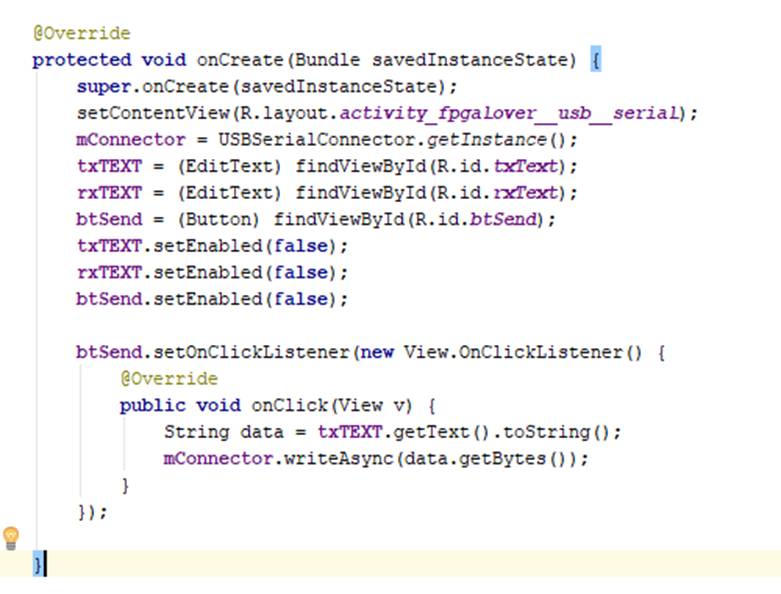Click the writeAsync method call
781x594 pixels.
click(339, 459)
